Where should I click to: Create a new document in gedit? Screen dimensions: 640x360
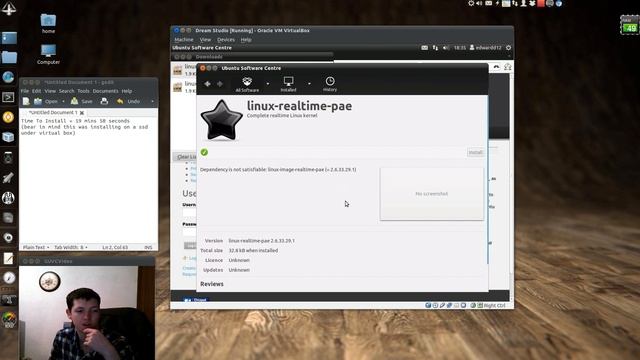(x=26, y=101)
